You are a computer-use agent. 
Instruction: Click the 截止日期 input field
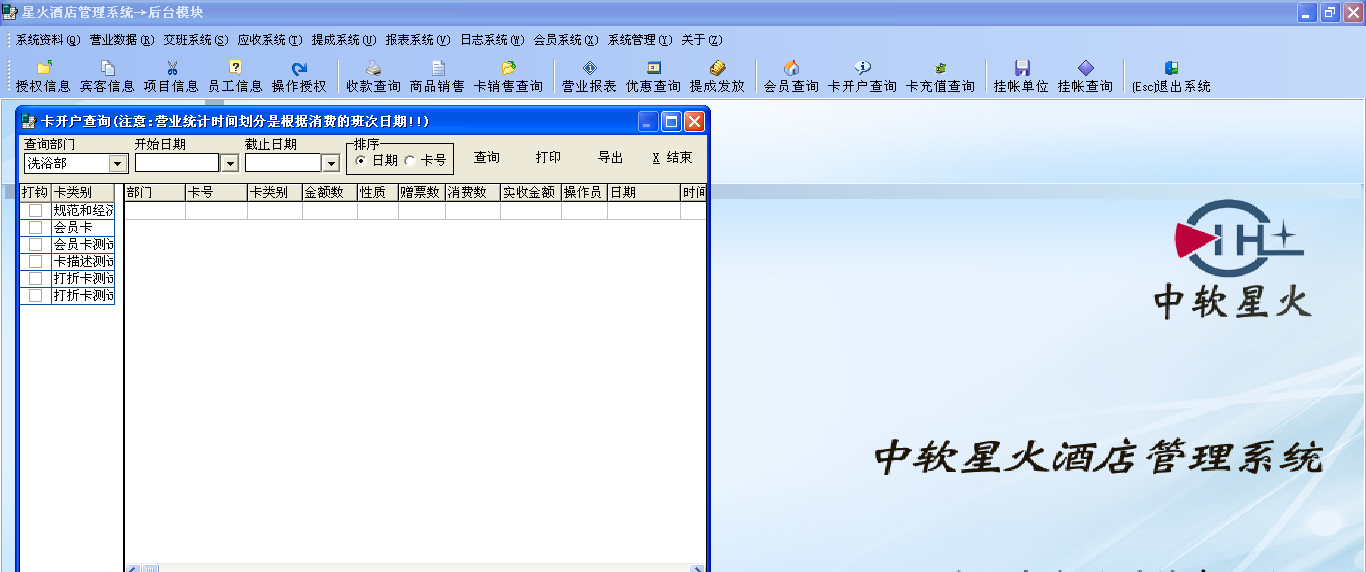pos(283,163)
